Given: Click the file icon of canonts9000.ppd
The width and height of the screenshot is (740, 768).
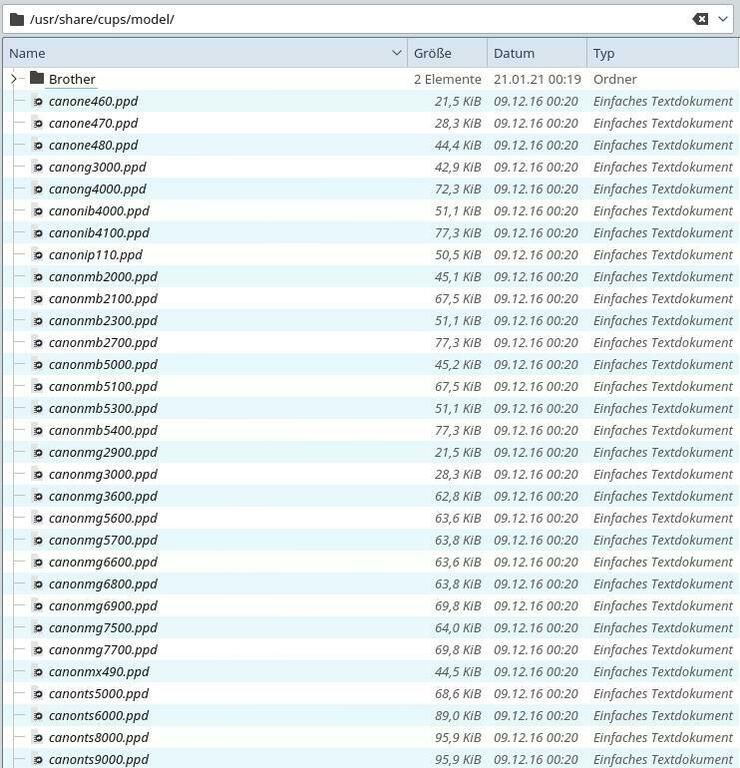Looking at the screenshot, I should [x=38, y=759].
